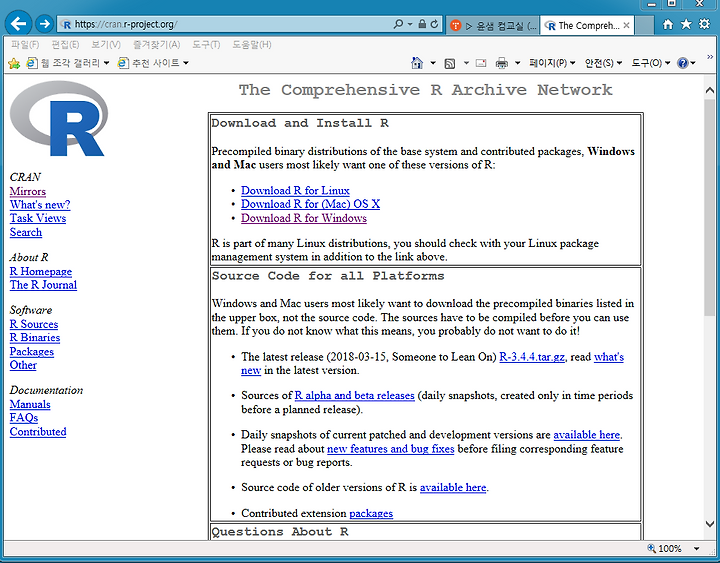The width and height of the screenshot is (720, 563).
Task: Open the Manuals documentation link
Action: pyautogui.click(x=30, y=404)
